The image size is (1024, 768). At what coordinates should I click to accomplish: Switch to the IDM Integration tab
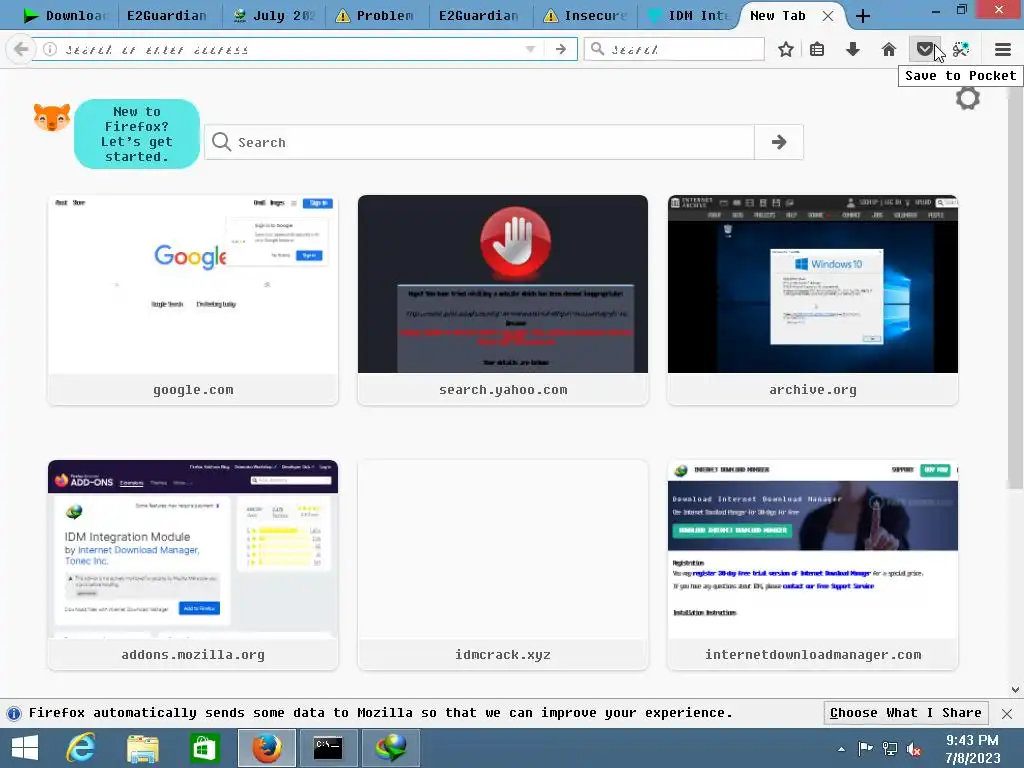(688, 16)
